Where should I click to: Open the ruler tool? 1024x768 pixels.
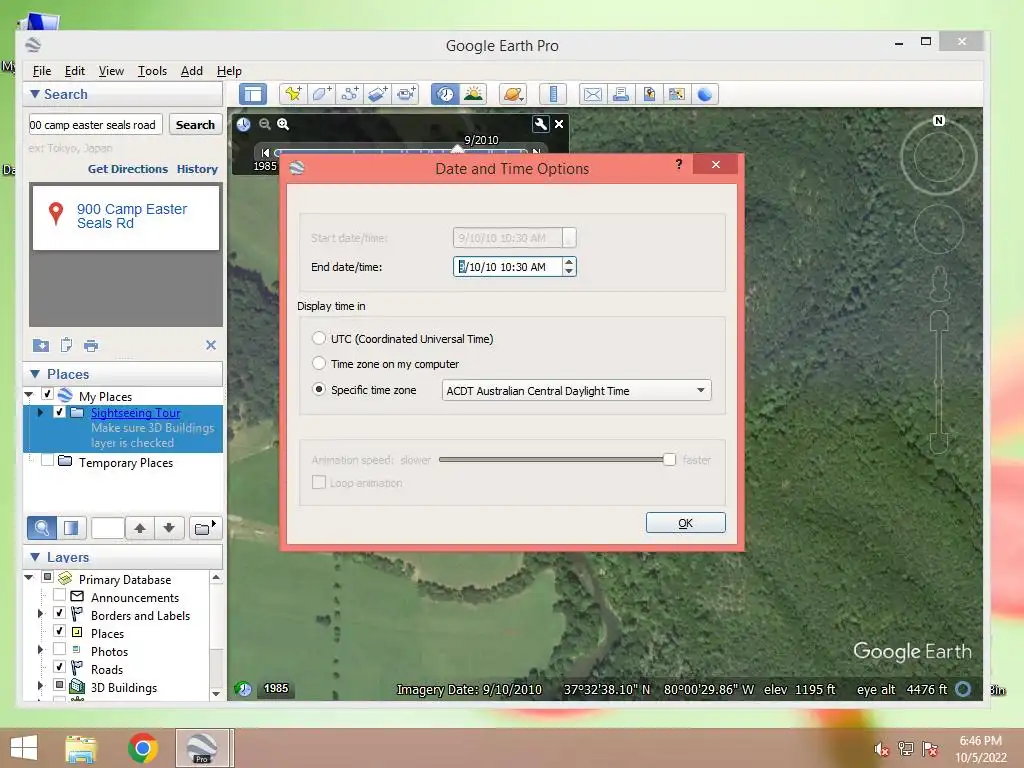[552, 94]
